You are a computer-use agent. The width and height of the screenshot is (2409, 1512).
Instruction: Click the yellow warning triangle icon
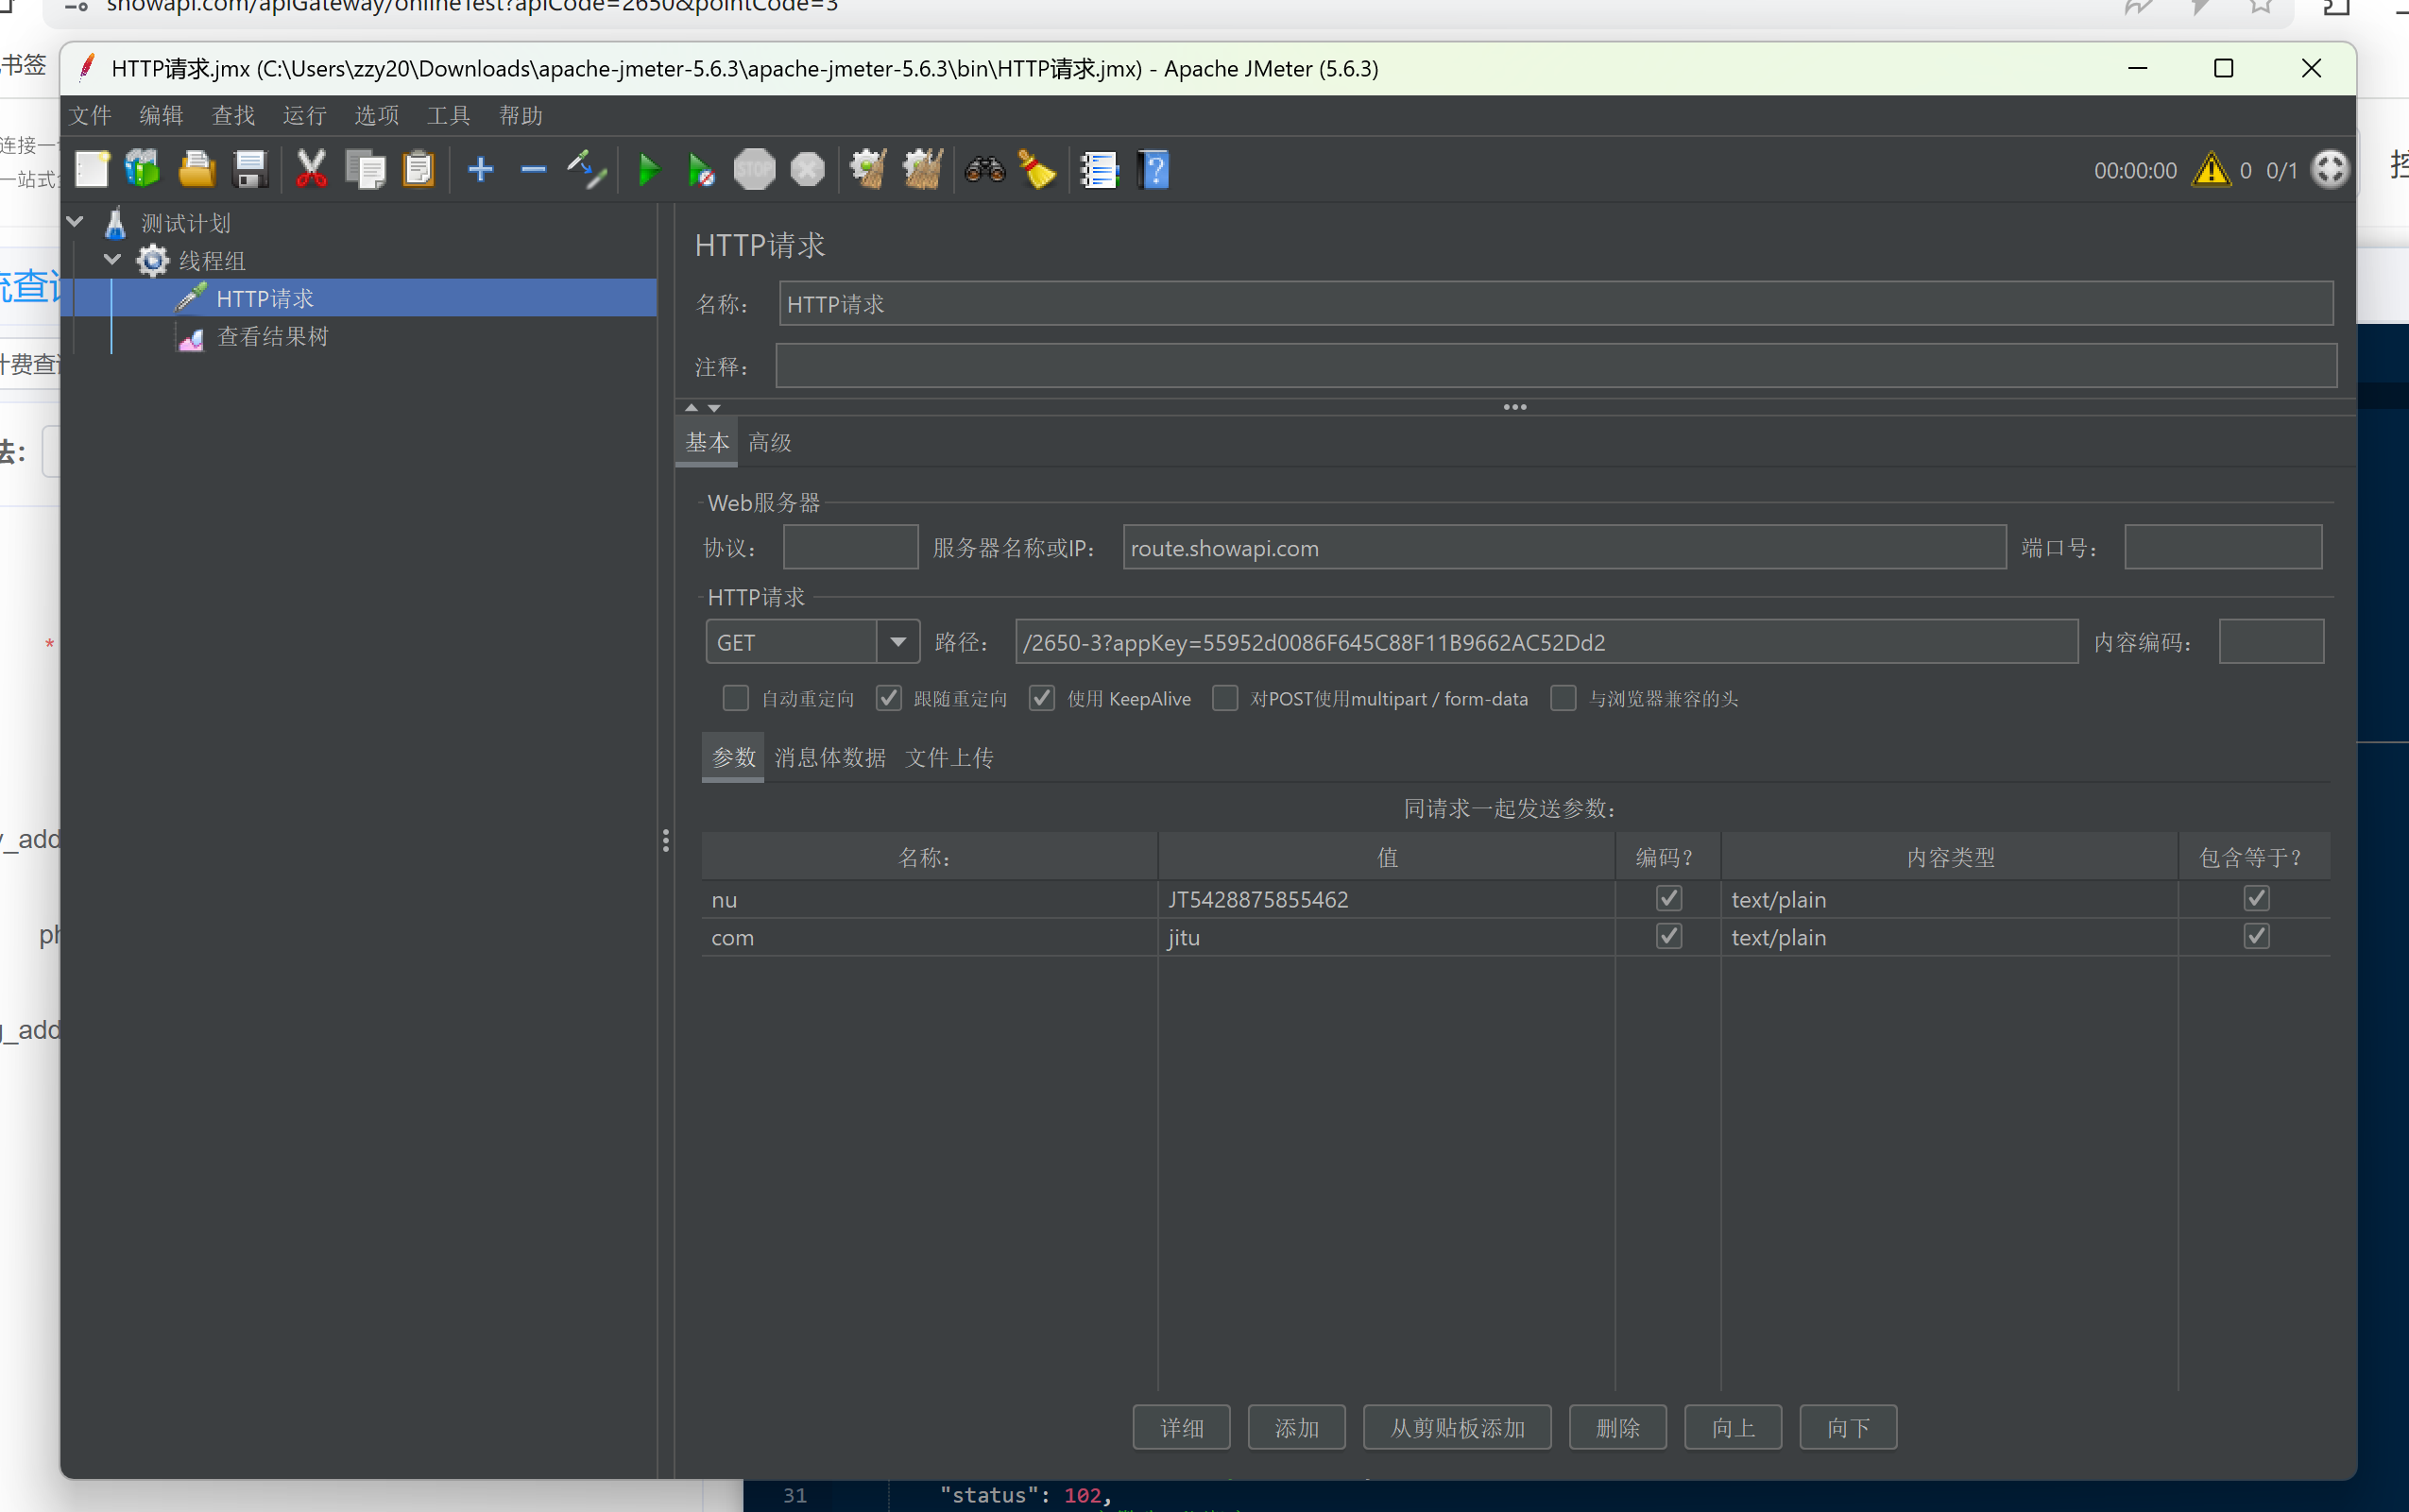2210,170
